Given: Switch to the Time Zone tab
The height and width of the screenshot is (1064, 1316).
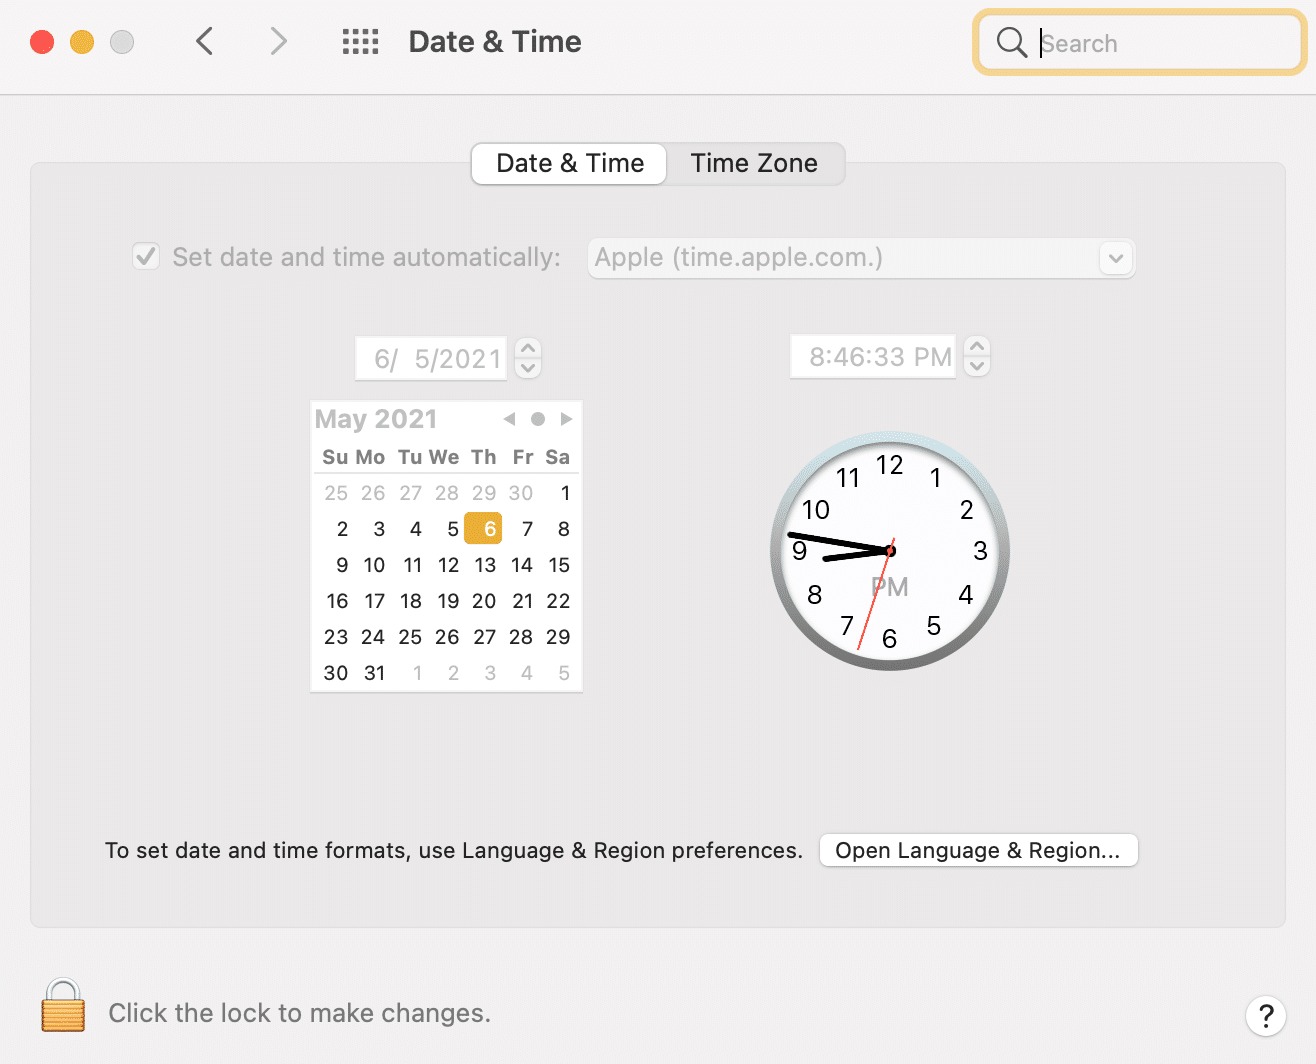Looking at the screenshot, I should [754, 163].
